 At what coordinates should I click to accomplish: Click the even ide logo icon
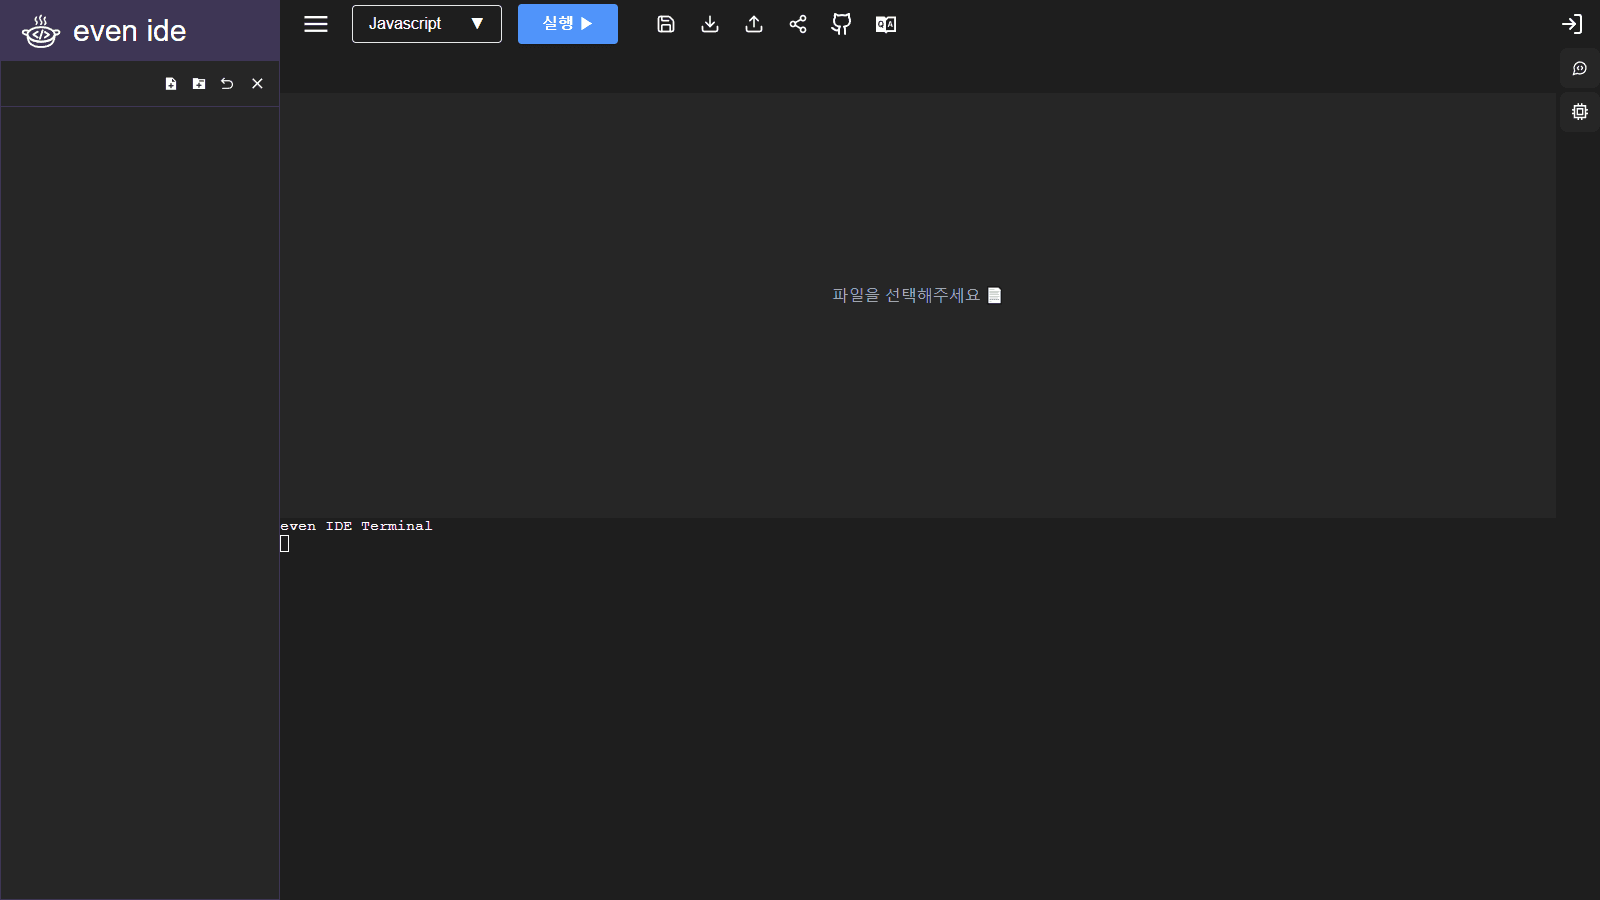[x=41, y=31]
